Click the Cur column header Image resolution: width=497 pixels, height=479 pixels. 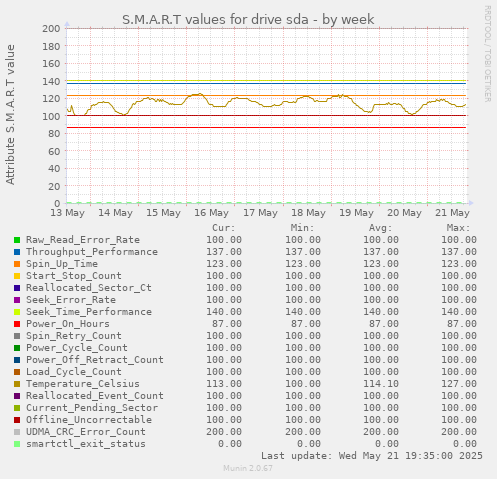224,228
